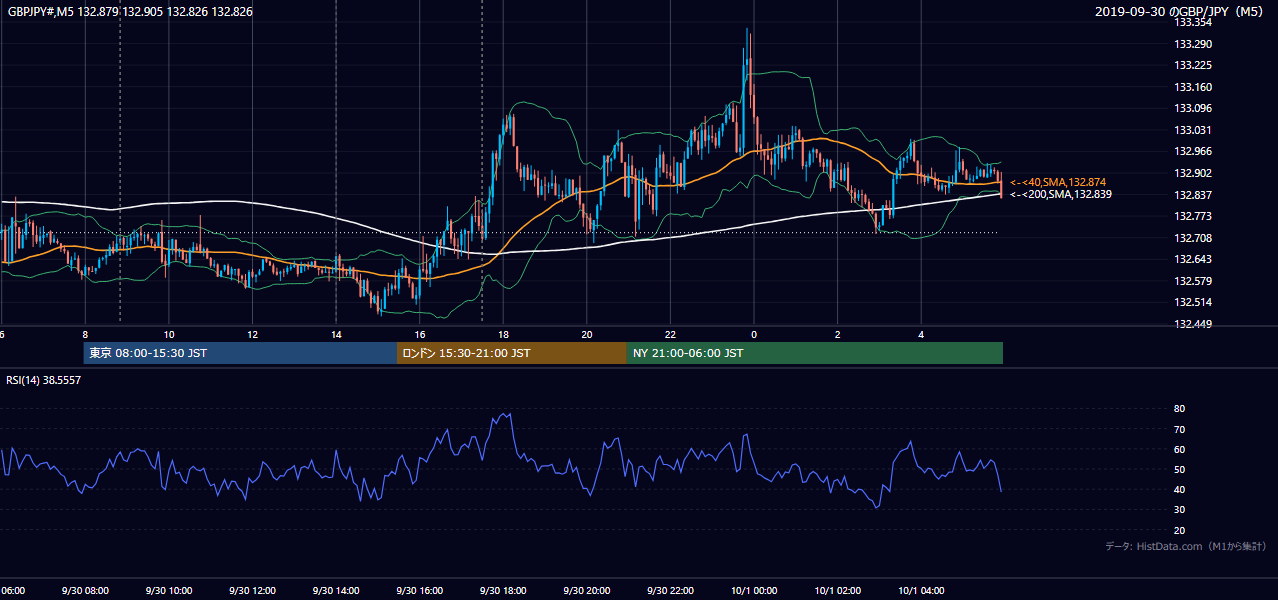This screenshot has height=600, width=1278.
Task: Click the RSI scale value 70
Action: click(1180, 429)
